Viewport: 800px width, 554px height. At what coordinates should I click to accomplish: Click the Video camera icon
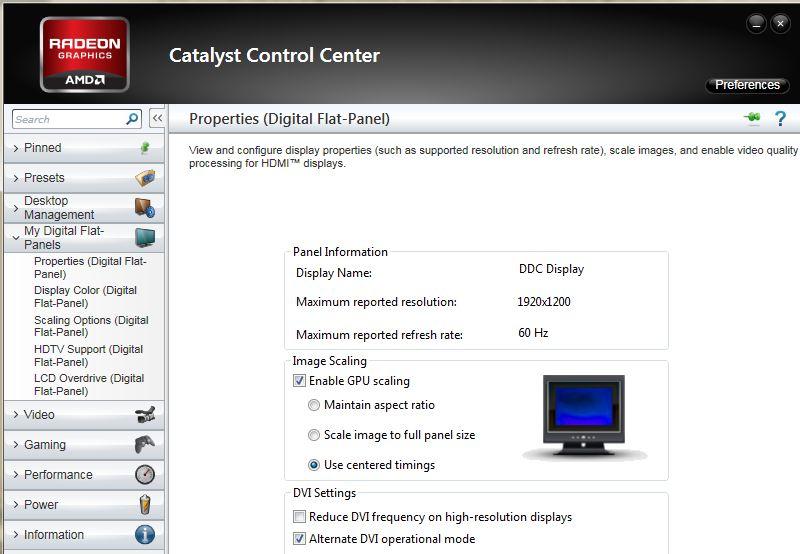145,415
